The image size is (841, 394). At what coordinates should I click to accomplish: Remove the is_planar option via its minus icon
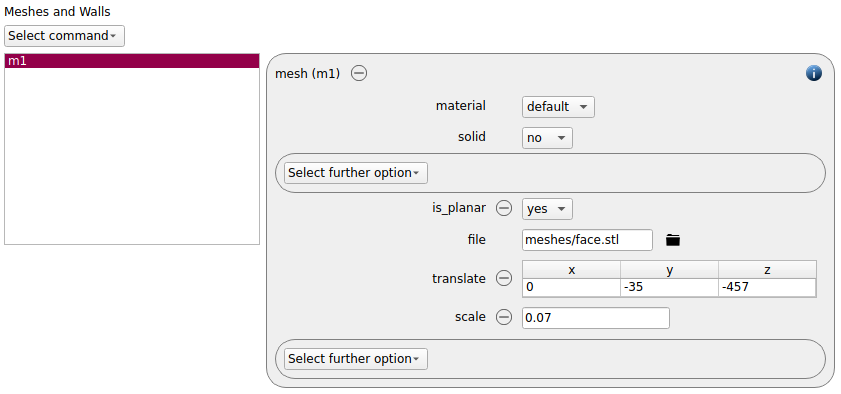pyautogui.click(x=504, y=208)
